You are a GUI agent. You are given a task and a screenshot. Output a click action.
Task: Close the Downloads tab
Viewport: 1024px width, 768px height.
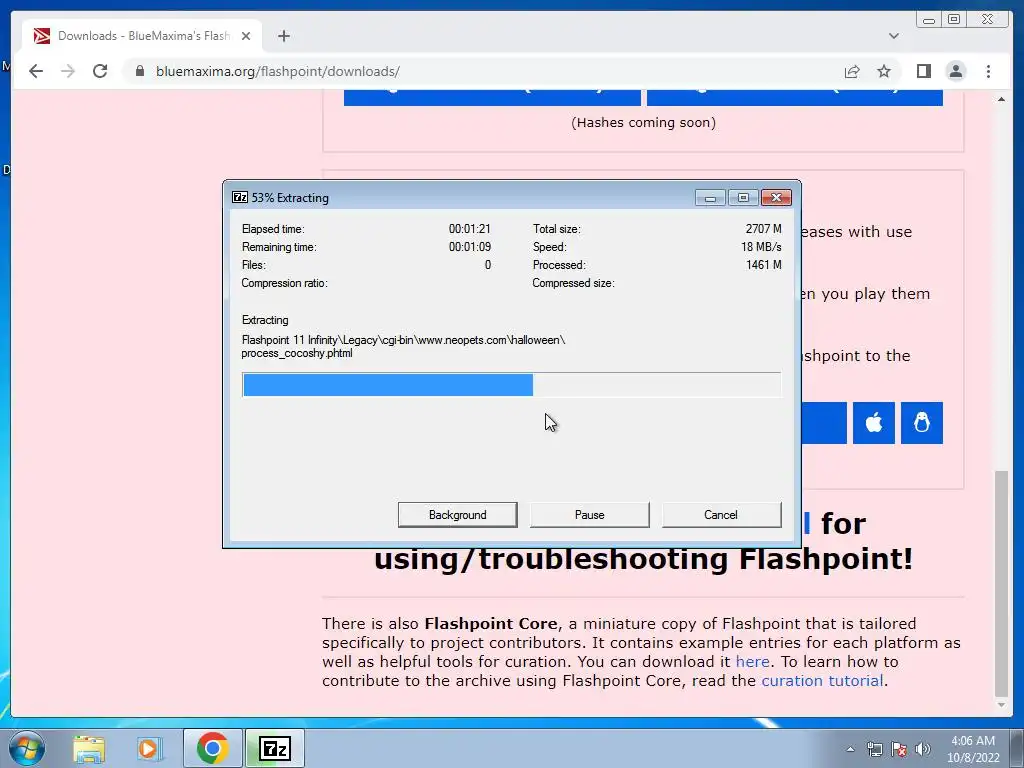[x=246, y=36]
